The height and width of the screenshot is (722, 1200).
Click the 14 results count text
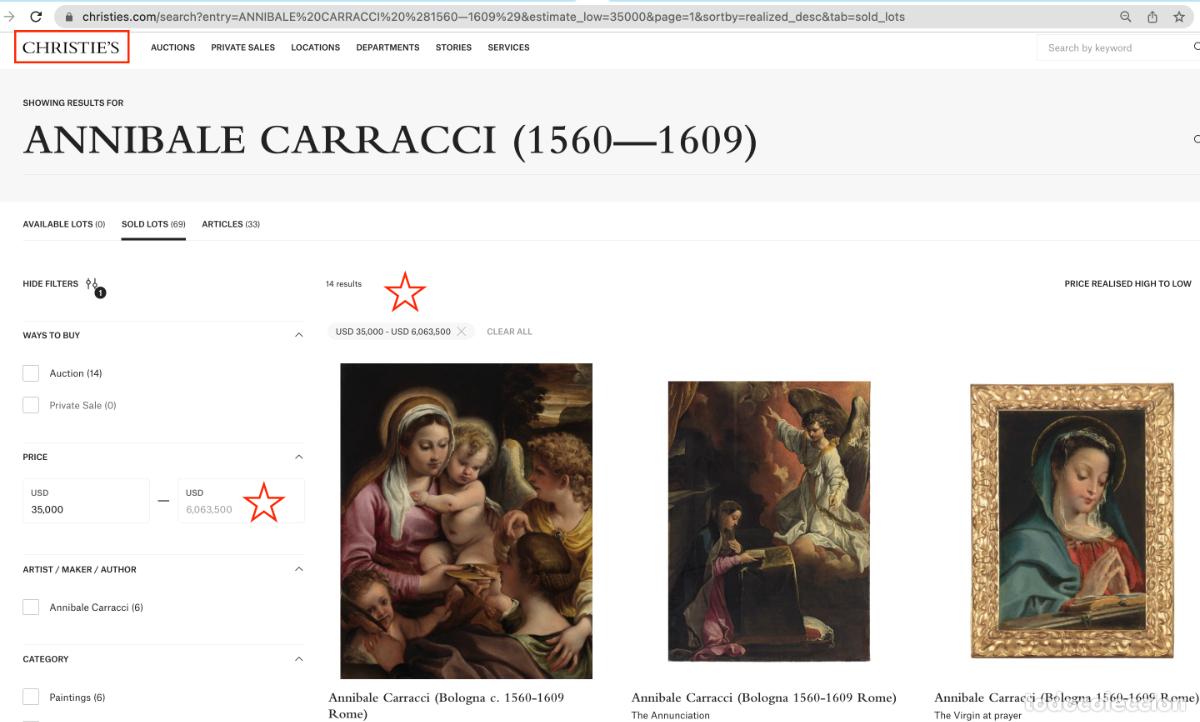[343, 284]
